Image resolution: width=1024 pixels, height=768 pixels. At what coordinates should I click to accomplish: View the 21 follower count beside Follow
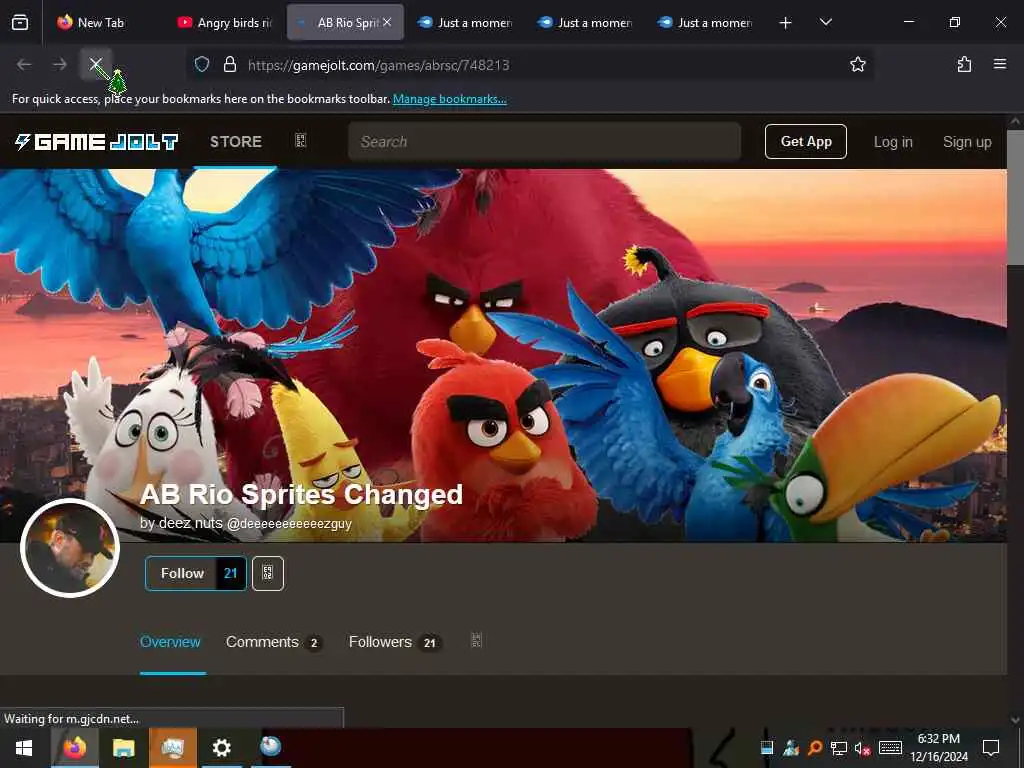click(x=231, y=573)
